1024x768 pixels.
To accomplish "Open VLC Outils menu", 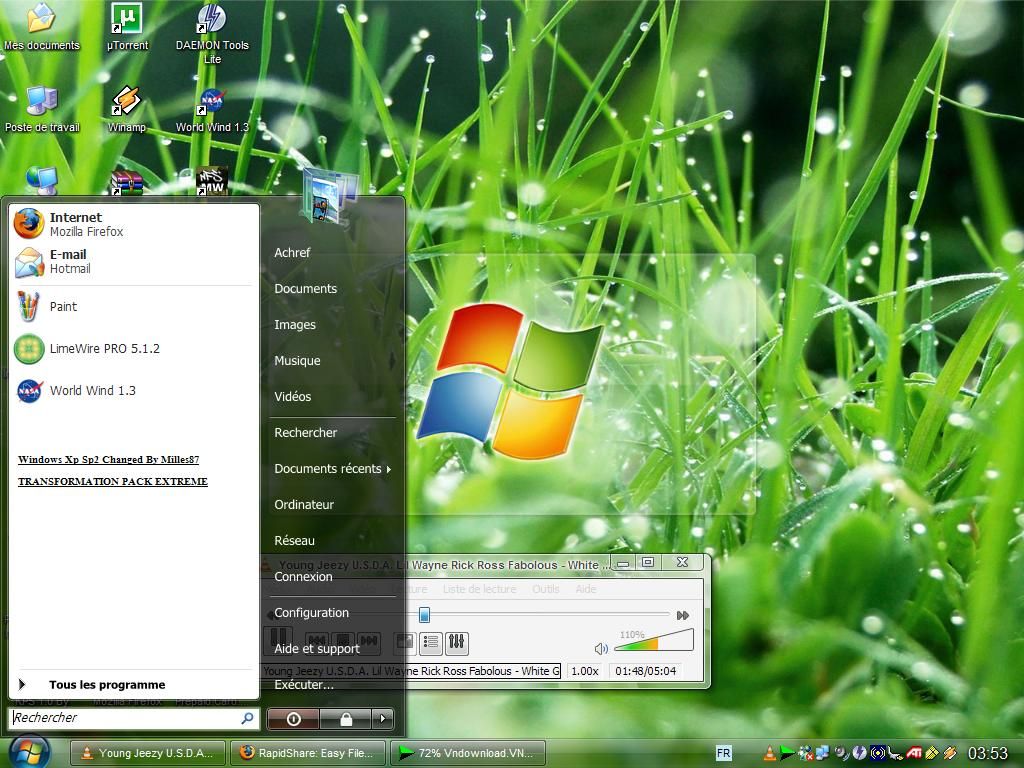I will 545,589.
